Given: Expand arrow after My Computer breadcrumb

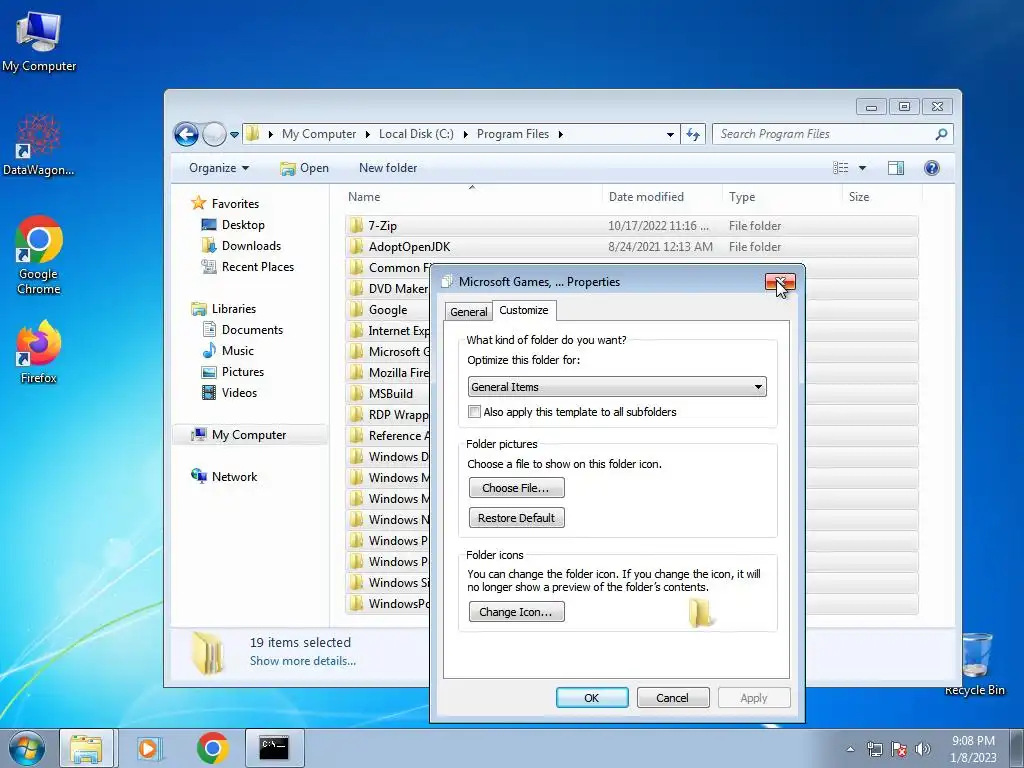Looking at the screenshot, I should click(367, 134).
